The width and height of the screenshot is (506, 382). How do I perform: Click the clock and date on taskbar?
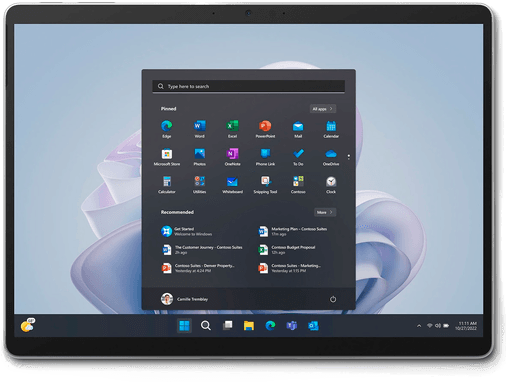[x=466, y=326]
